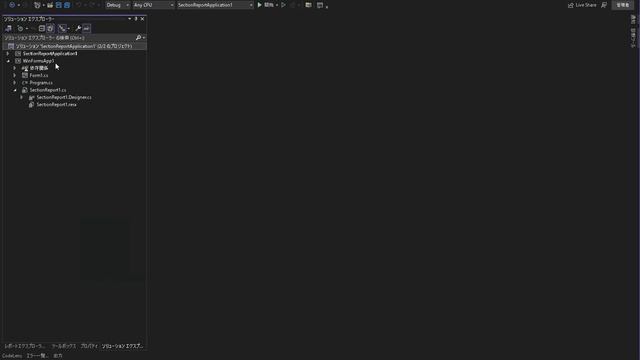
Task: Select SectionReport1.resx file
Action: pos(56,105)
